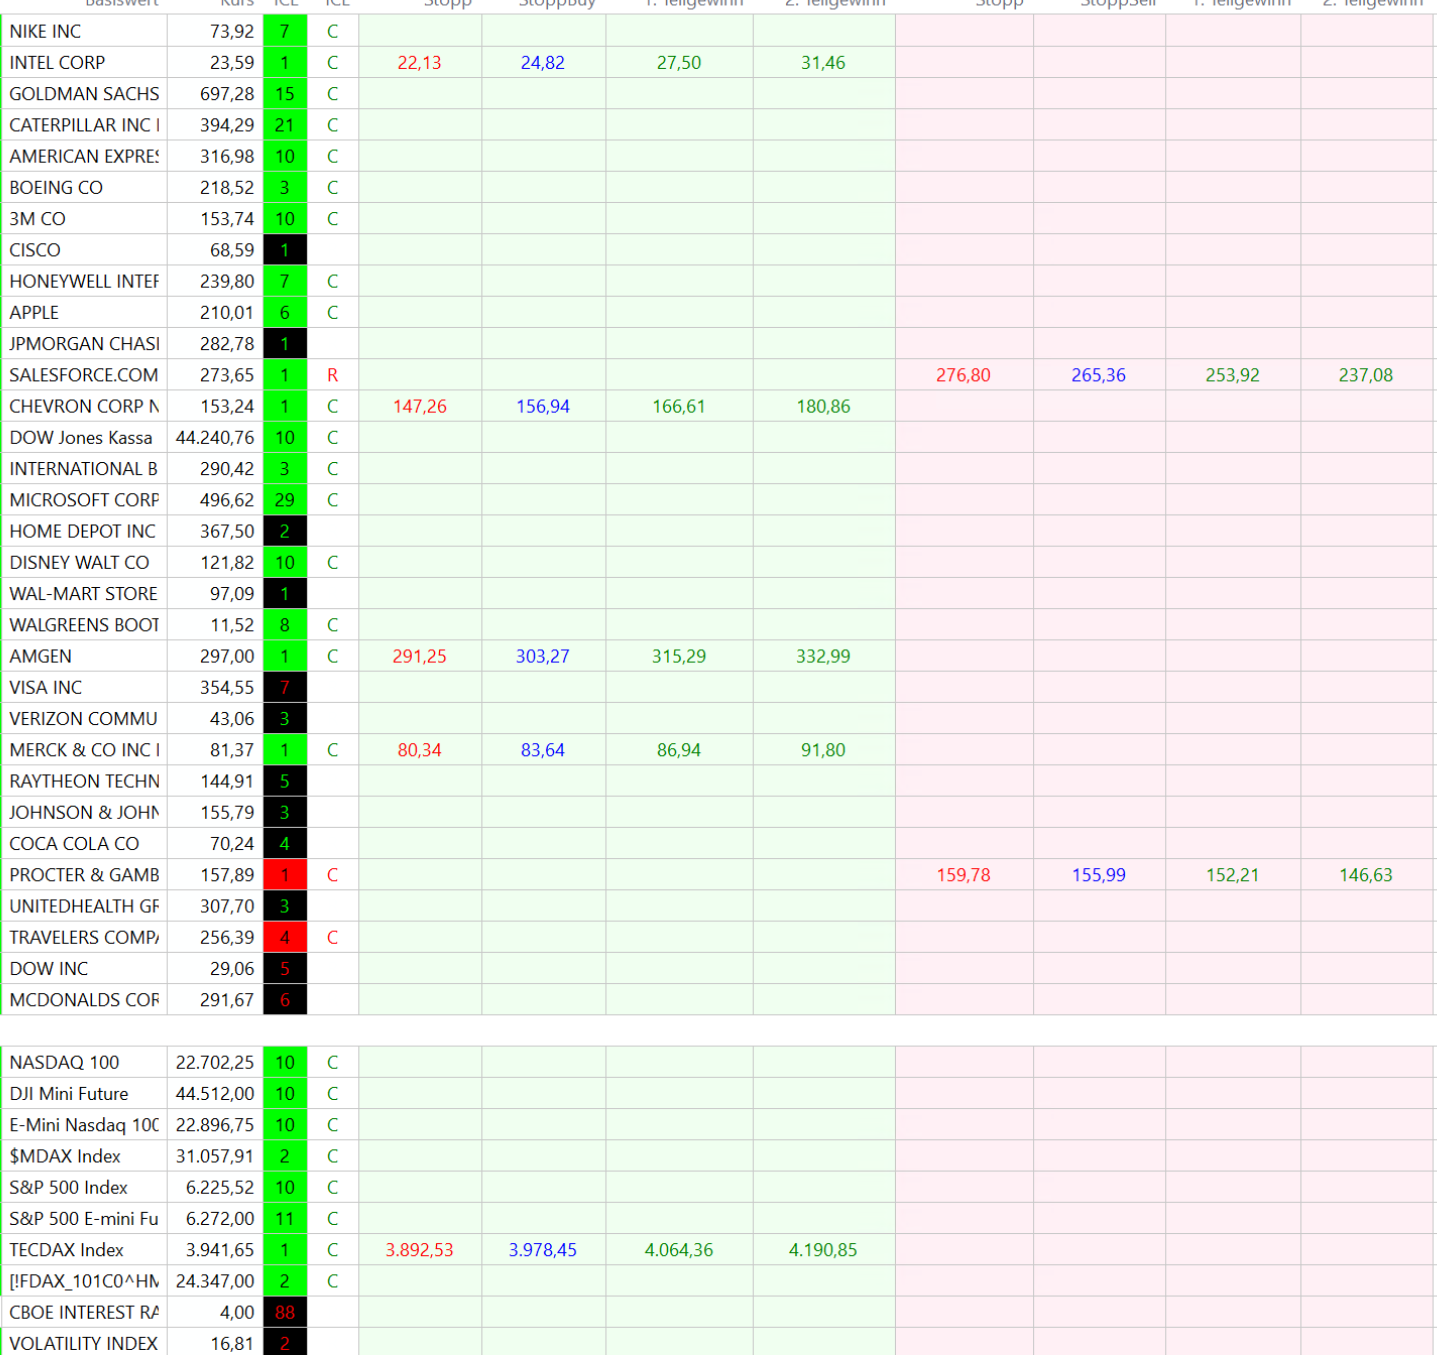The height and width of the screenshot is (1355, 1437).
Task: Click the red C indicator for Travelers
Action: pos(332,938)
